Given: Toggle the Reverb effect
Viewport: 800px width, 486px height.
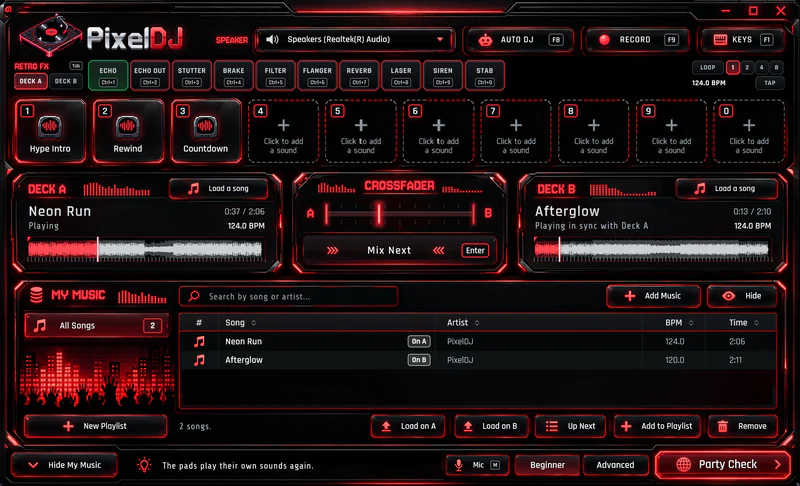Looking at the screenshot, I should click(x=359, y=75).
